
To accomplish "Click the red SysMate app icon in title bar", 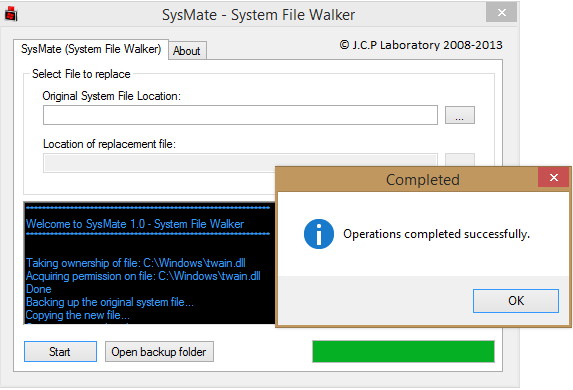I will click(11, 14).
